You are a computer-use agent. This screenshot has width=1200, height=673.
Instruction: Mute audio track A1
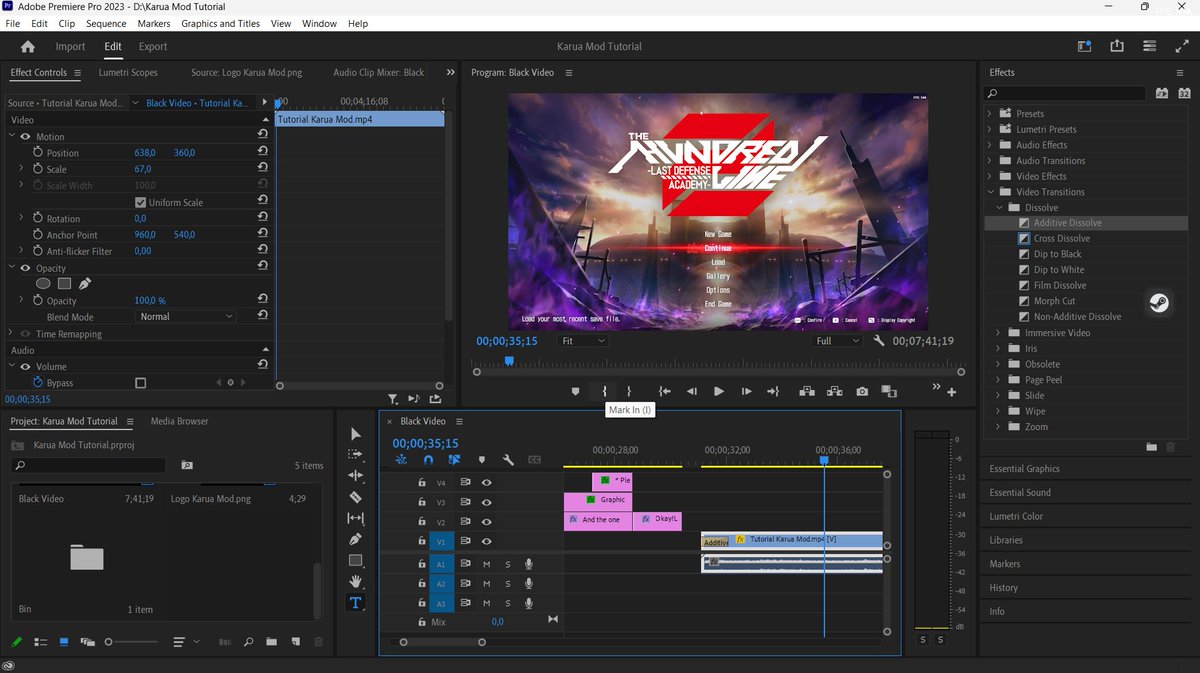coord(487,564)
